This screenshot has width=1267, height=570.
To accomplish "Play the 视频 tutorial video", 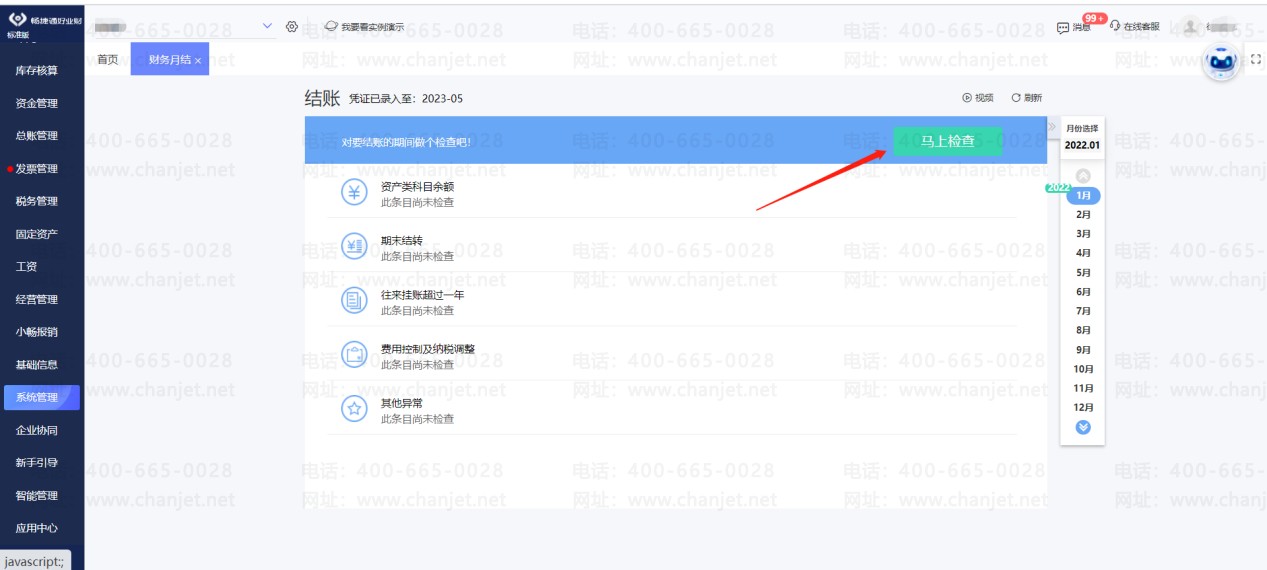I will pyautogui.click(x=978, y=98).
